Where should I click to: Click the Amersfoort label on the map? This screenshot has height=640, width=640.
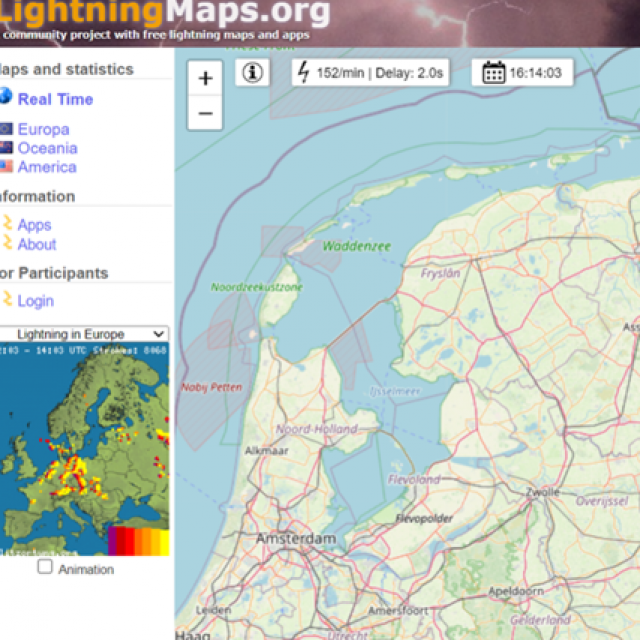[x=398, y=611]
